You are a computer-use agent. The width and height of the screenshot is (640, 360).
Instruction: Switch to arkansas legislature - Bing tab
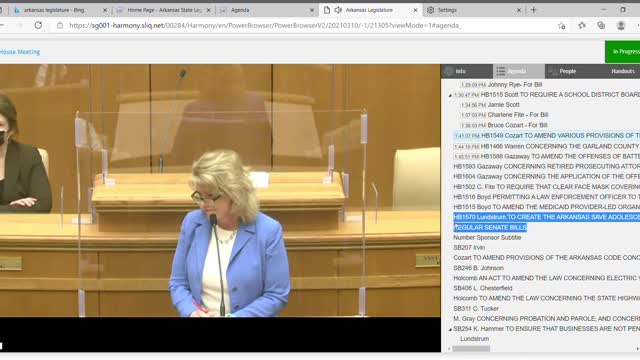coord(54,10)
